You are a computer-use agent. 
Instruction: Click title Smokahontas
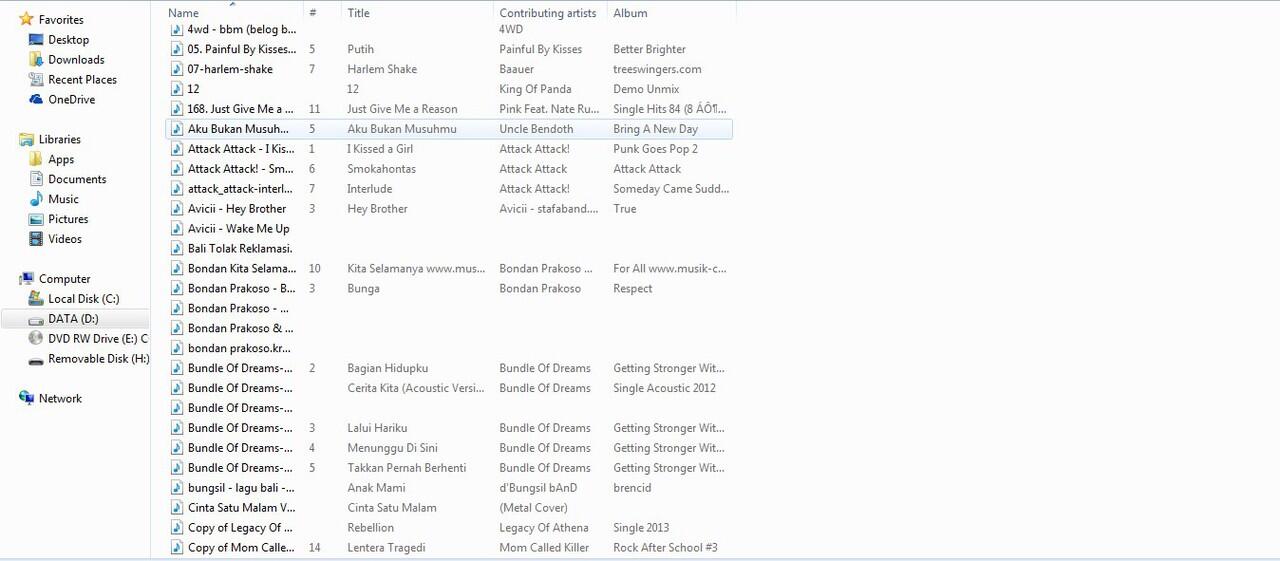click(381, 169)
